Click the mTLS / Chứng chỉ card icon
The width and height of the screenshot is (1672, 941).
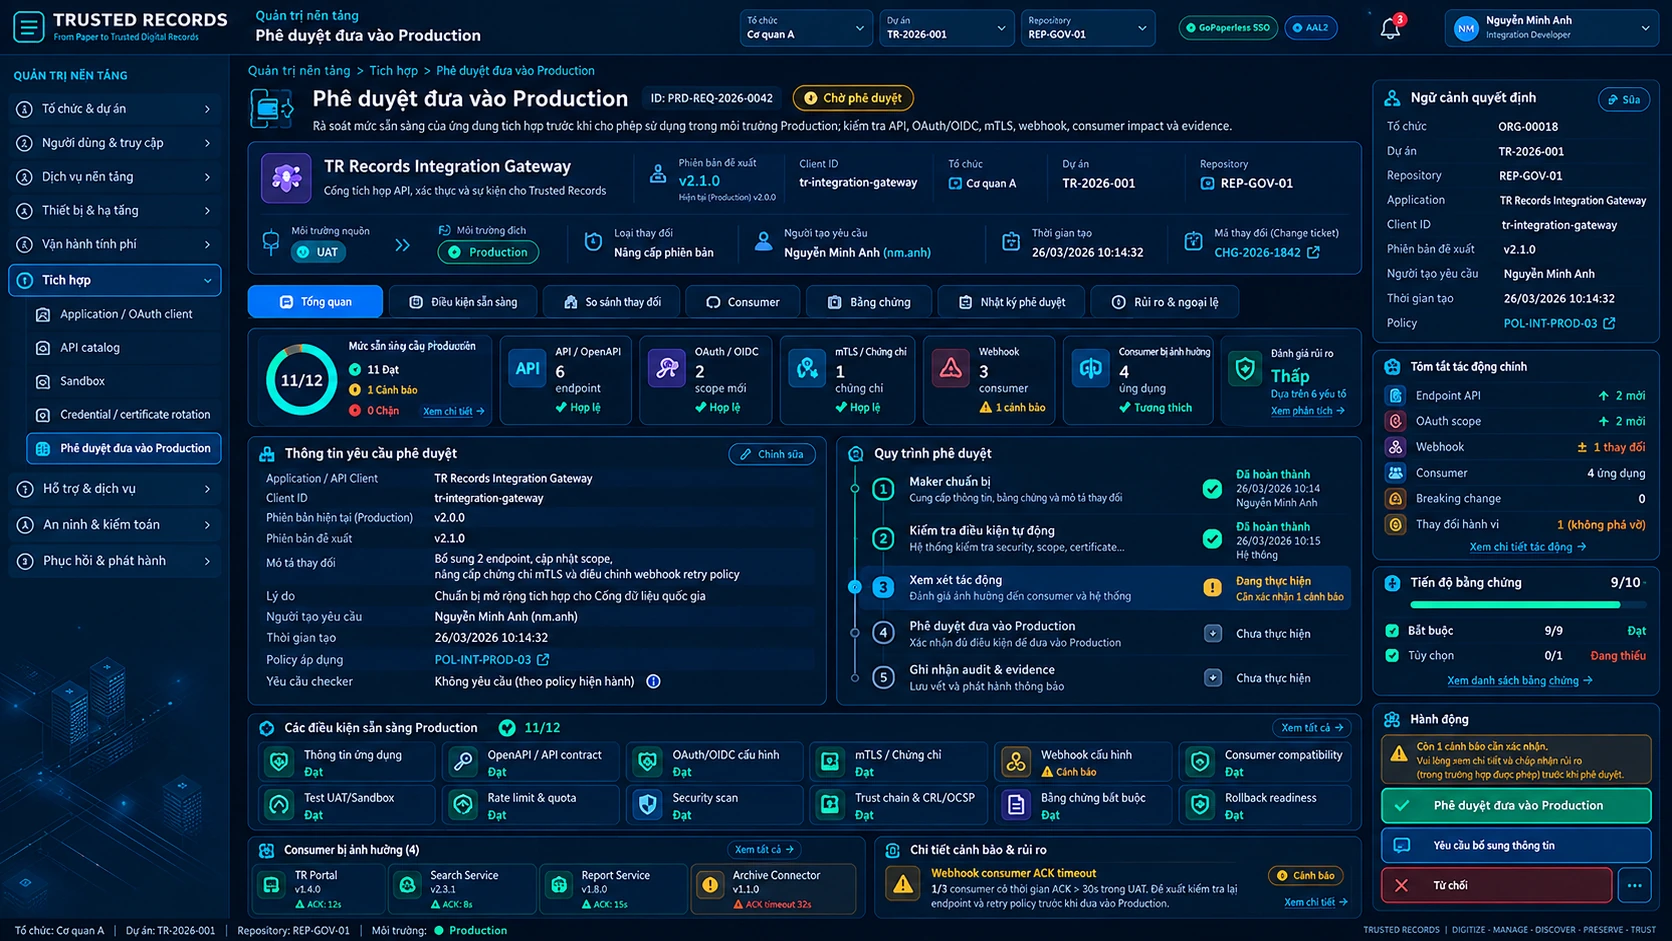807,369
